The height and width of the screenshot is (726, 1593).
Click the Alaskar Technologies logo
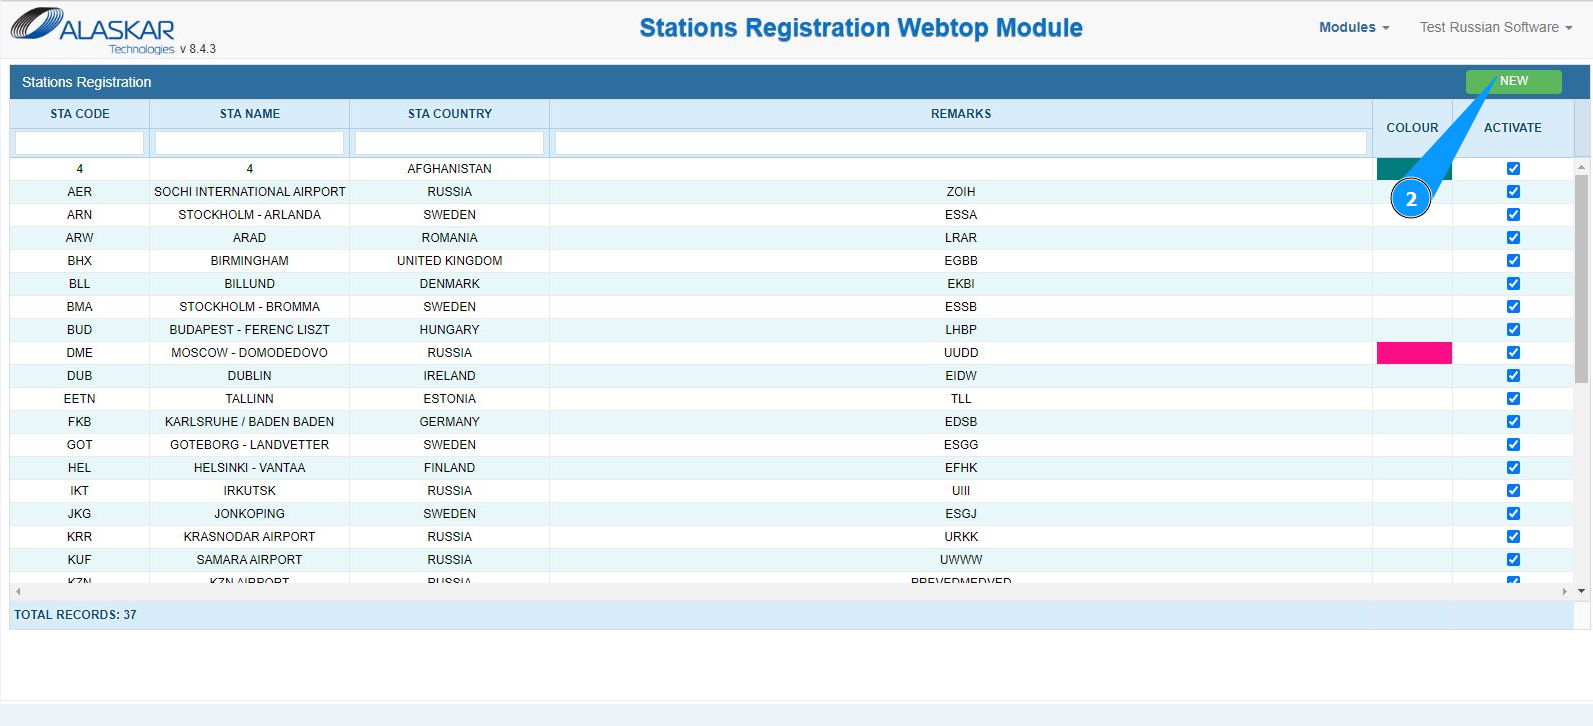93,30
